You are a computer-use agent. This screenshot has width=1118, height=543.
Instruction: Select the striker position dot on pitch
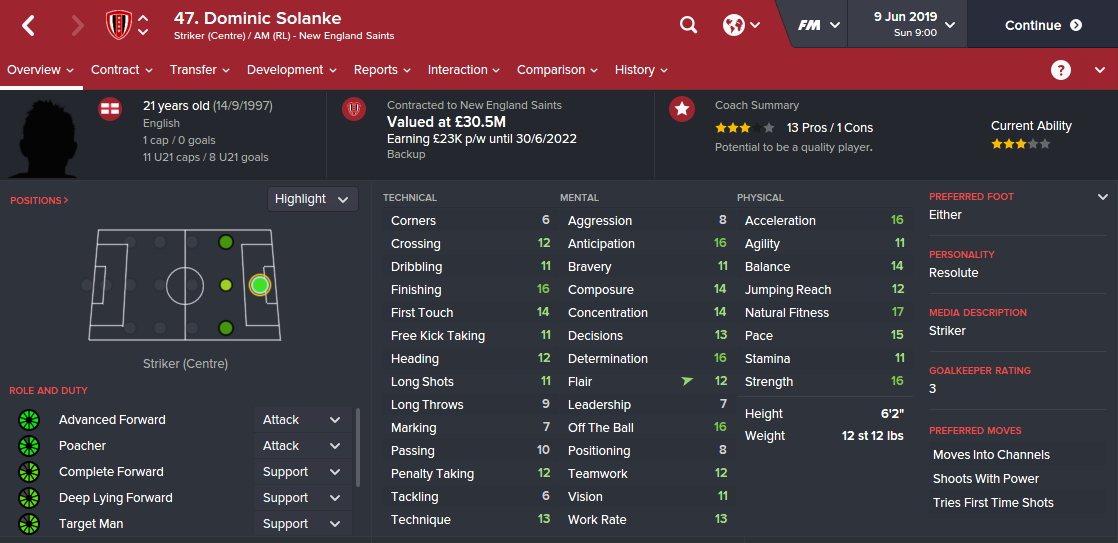point(260,285)
